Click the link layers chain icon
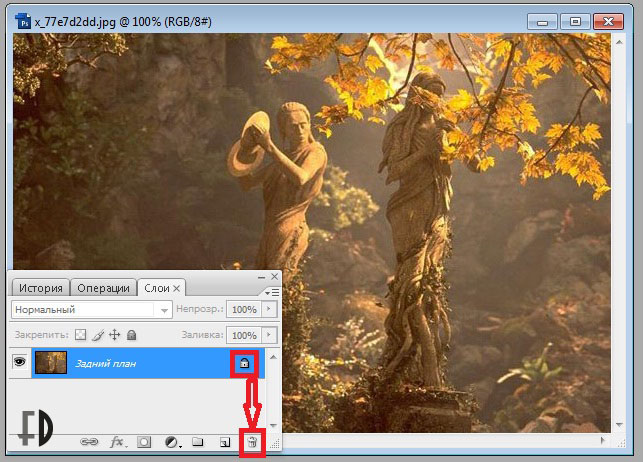The width and height of the screenshot is (644, 462). (x=90, y=442)
